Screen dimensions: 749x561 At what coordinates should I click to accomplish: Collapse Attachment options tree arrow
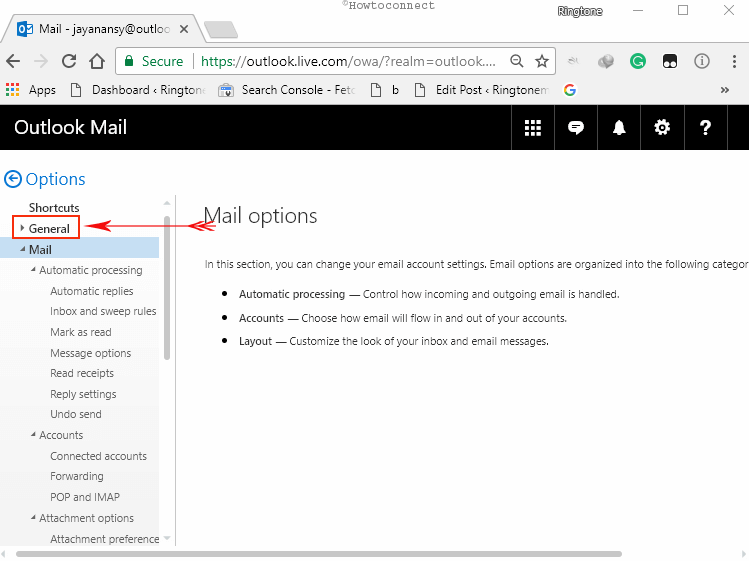pyautogui.click(x=33, y=518)
